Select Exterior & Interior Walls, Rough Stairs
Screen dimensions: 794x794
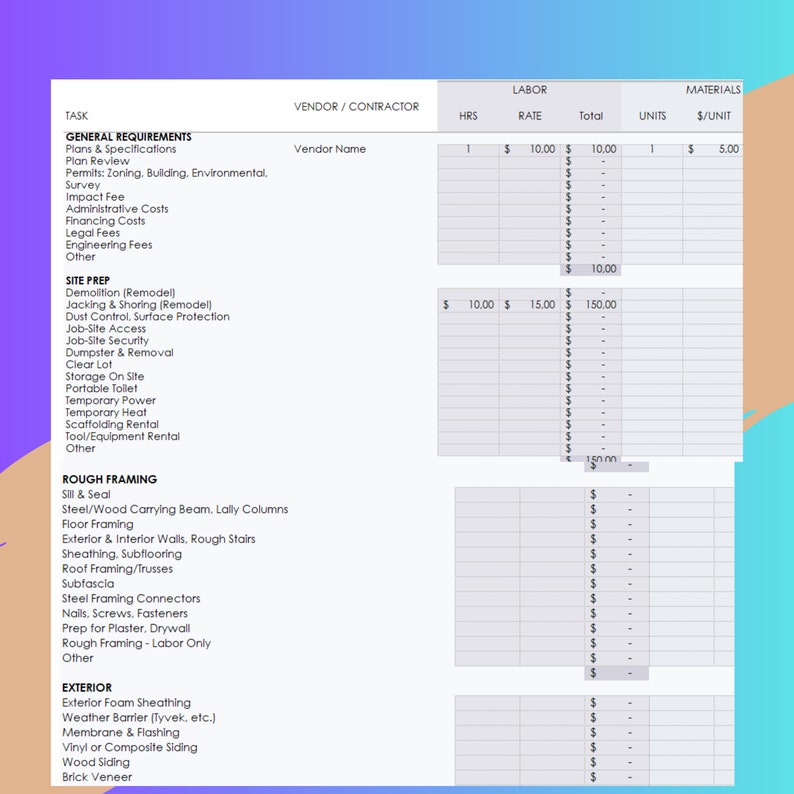[x=158, y=539]
